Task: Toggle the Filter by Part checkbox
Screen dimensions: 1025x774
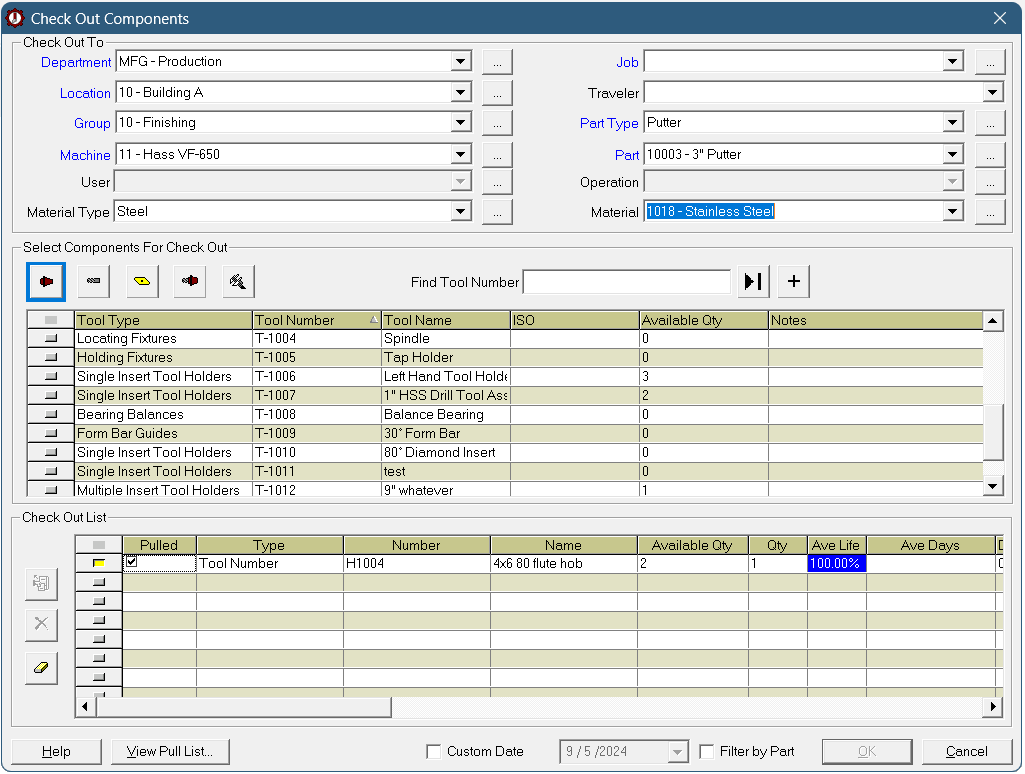Action: (x=707, y=752)
